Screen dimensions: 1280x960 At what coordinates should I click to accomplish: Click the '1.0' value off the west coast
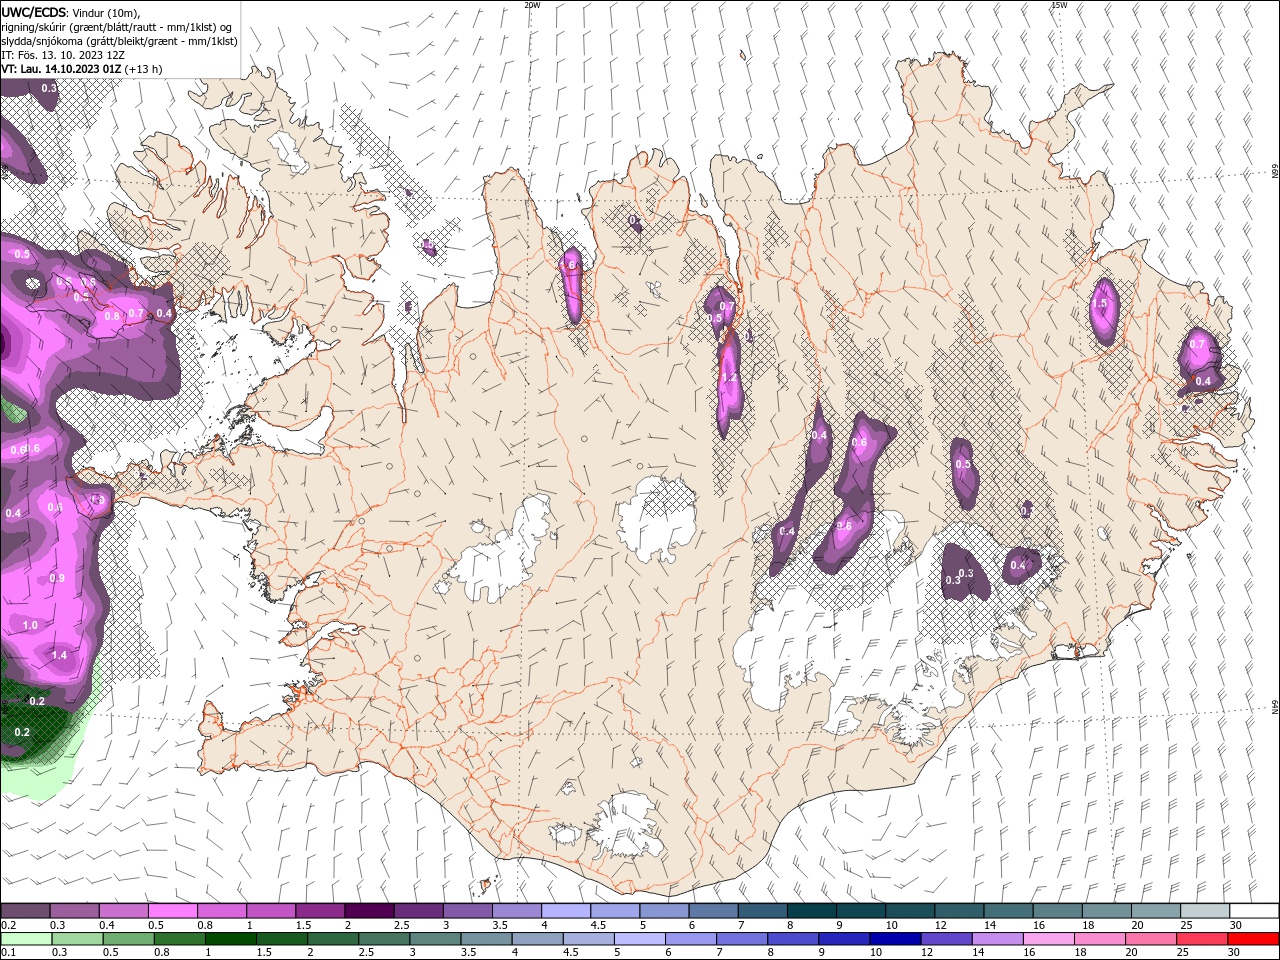30,625
